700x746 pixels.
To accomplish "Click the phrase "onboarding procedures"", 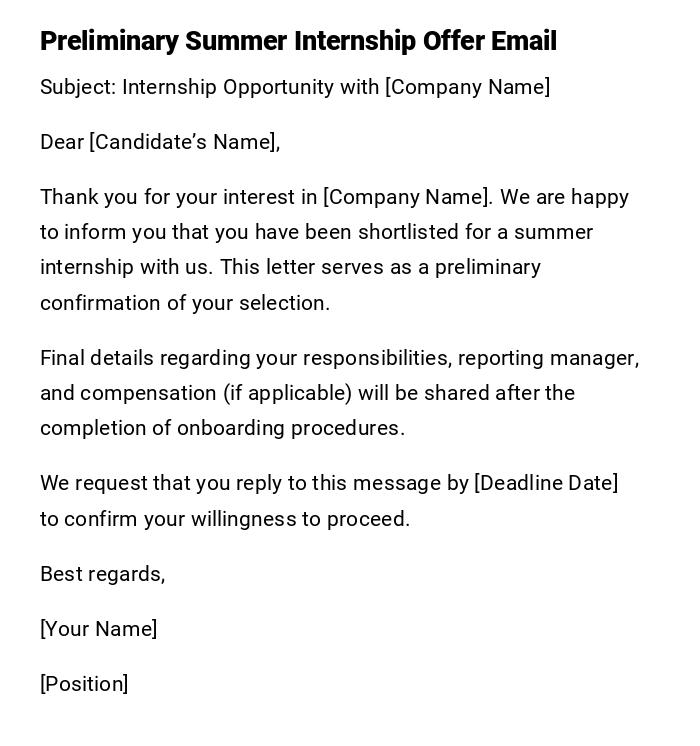I will (x=290, y=428).
